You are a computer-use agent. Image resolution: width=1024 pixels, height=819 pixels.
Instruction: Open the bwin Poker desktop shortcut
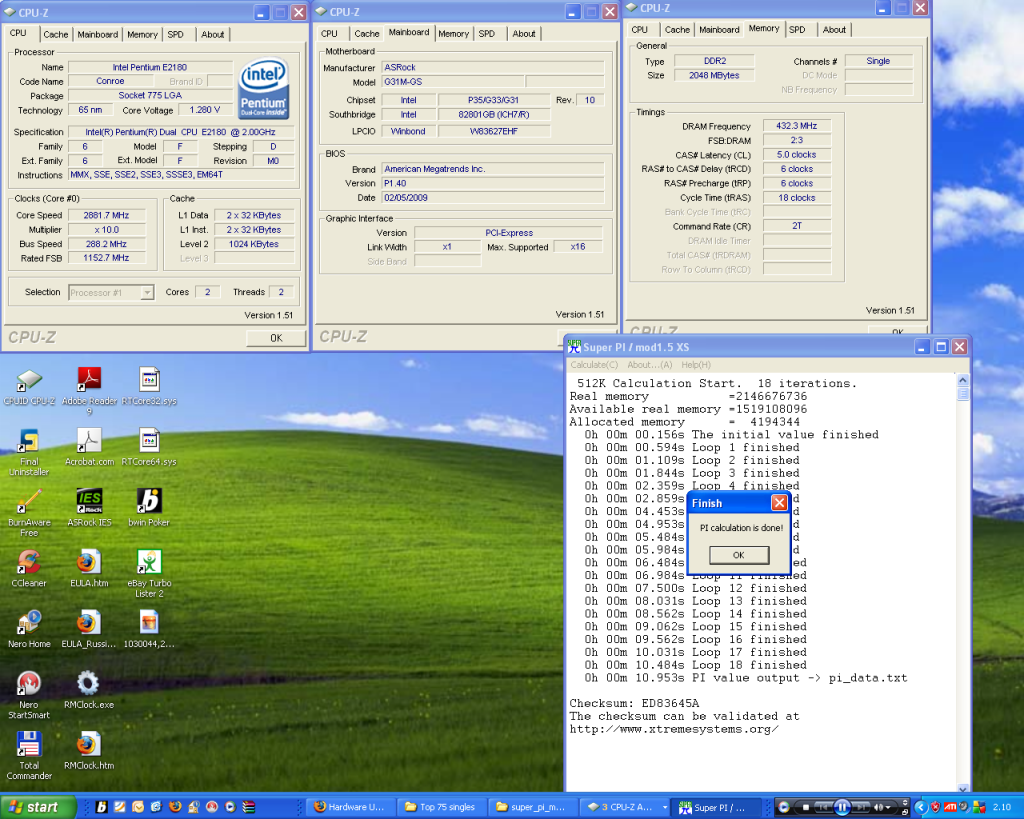coord(149,502)
